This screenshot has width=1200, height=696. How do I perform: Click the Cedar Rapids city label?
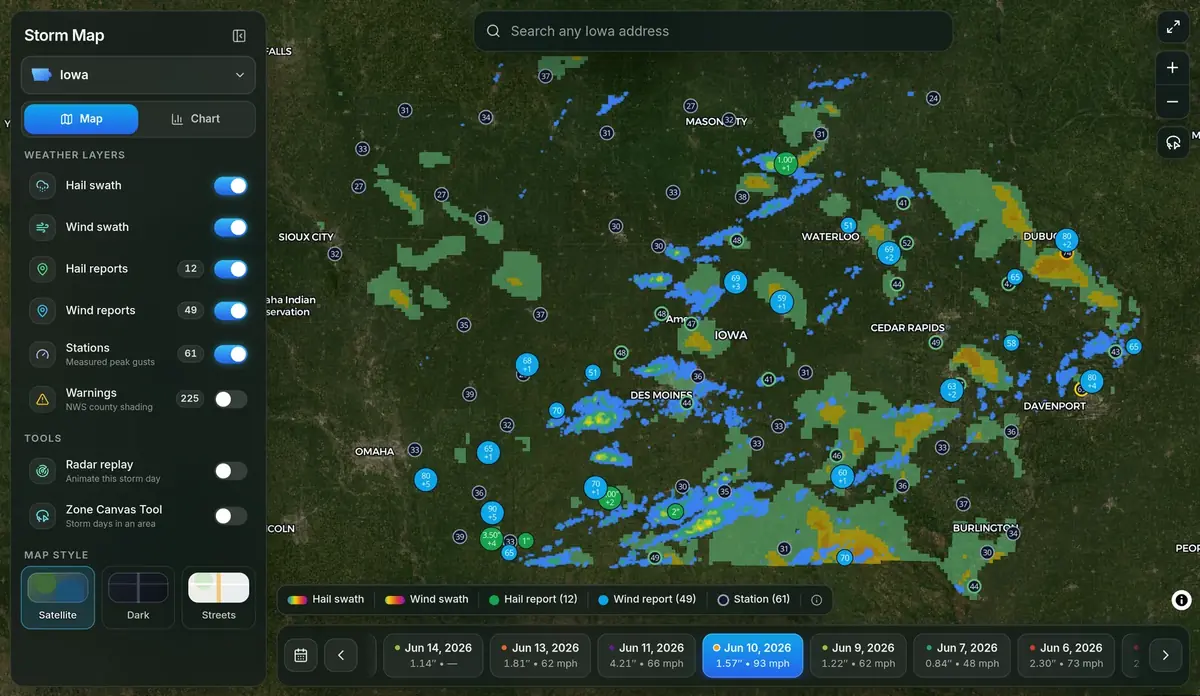point(908,328)
